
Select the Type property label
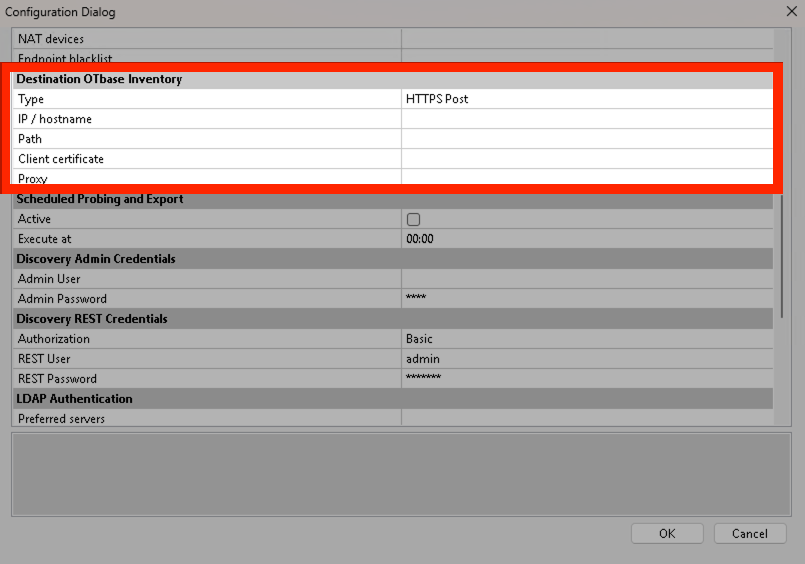click(31, 99)
